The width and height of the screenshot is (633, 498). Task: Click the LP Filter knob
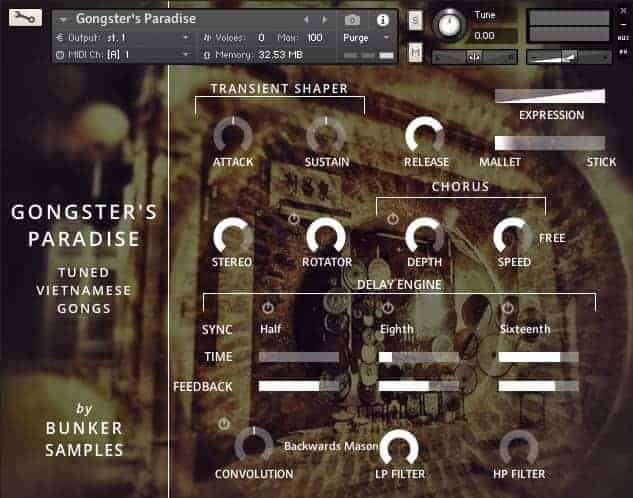(x=399, y=448)
